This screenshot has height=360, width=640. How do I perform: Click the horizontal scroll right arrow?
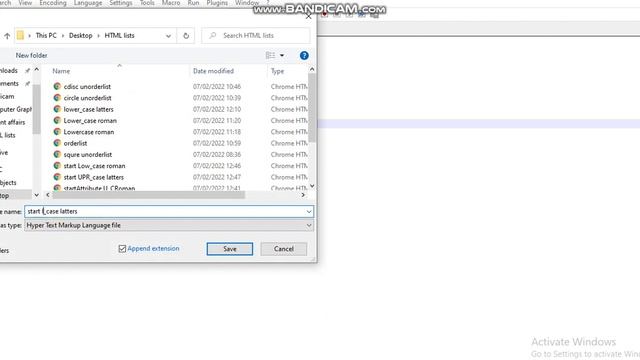[303, 195]
